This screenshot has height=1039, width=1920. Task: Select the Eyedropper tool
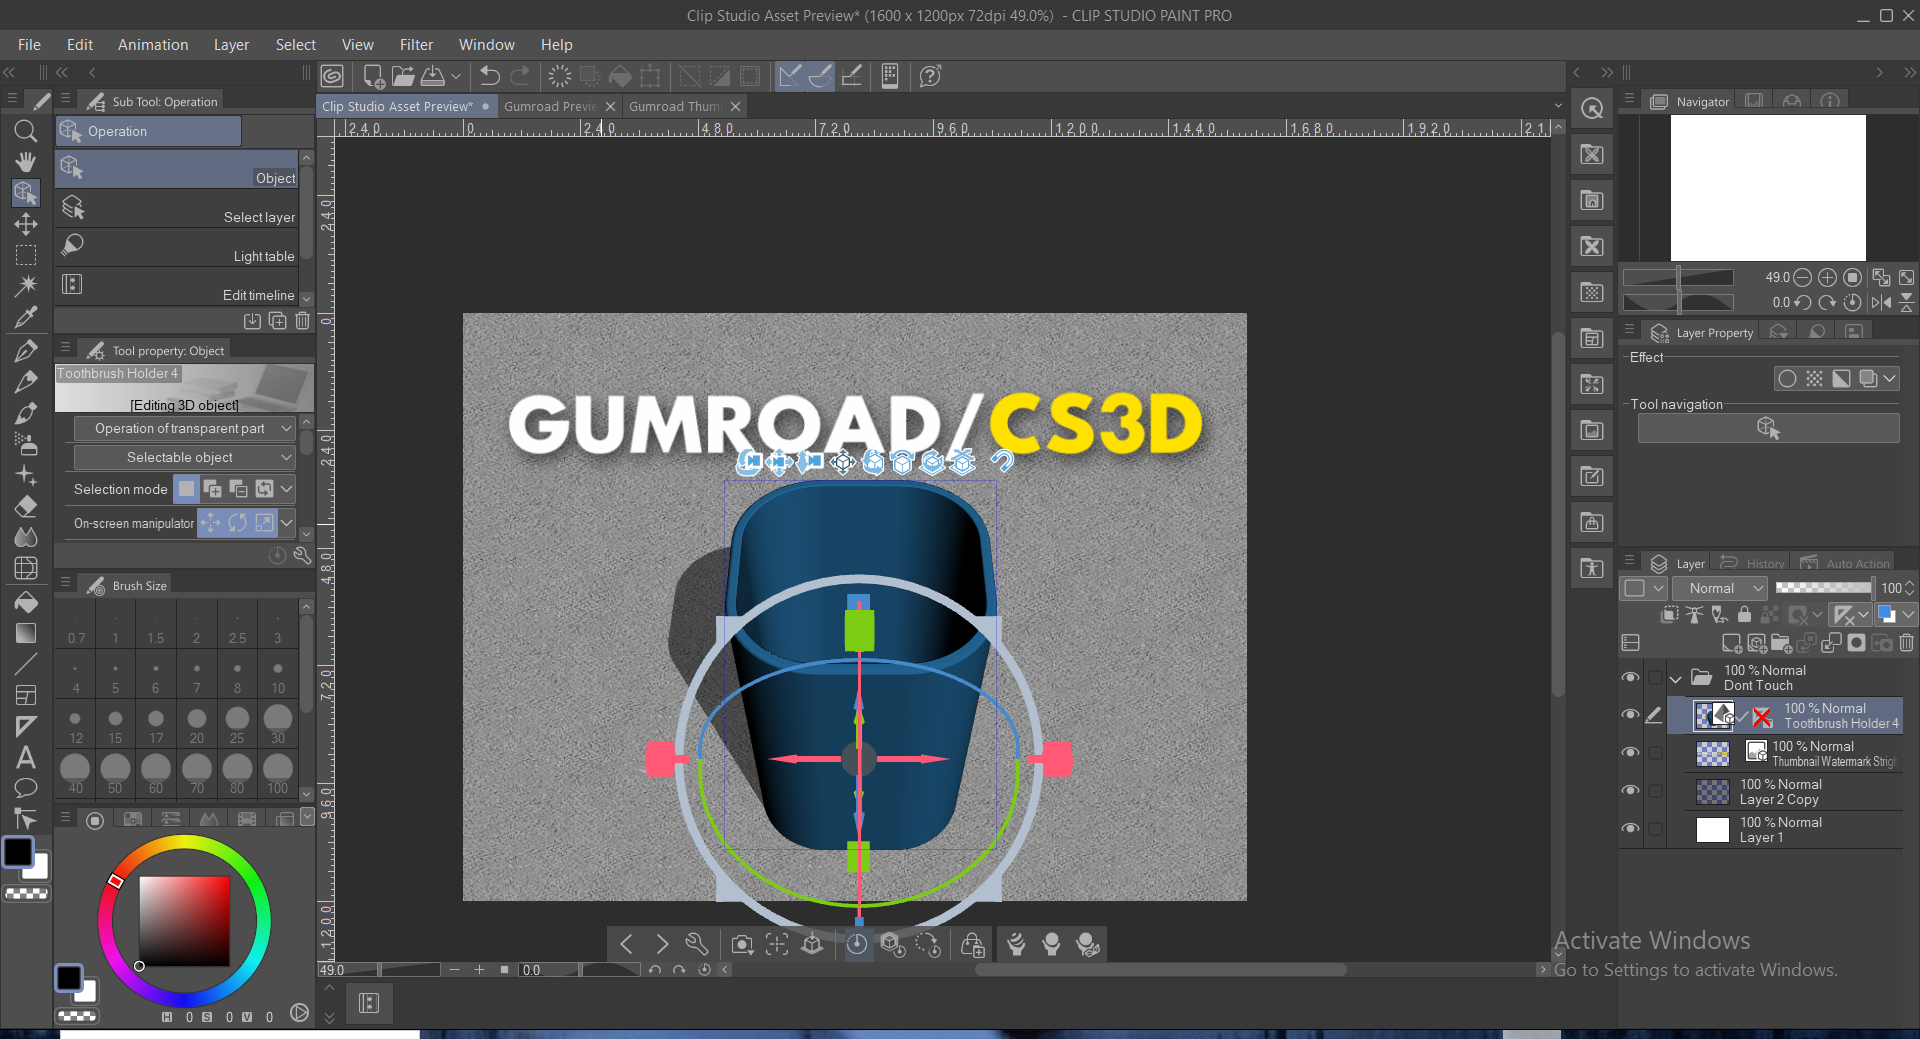[x=26, y=318]
